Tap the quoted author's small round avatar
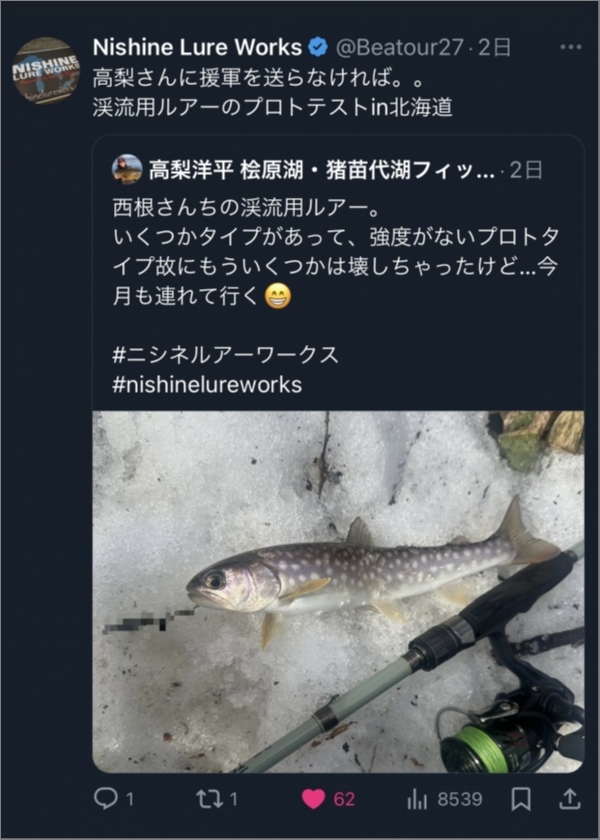Viewport: 600px width, 840px height. (x=127, y=169)
